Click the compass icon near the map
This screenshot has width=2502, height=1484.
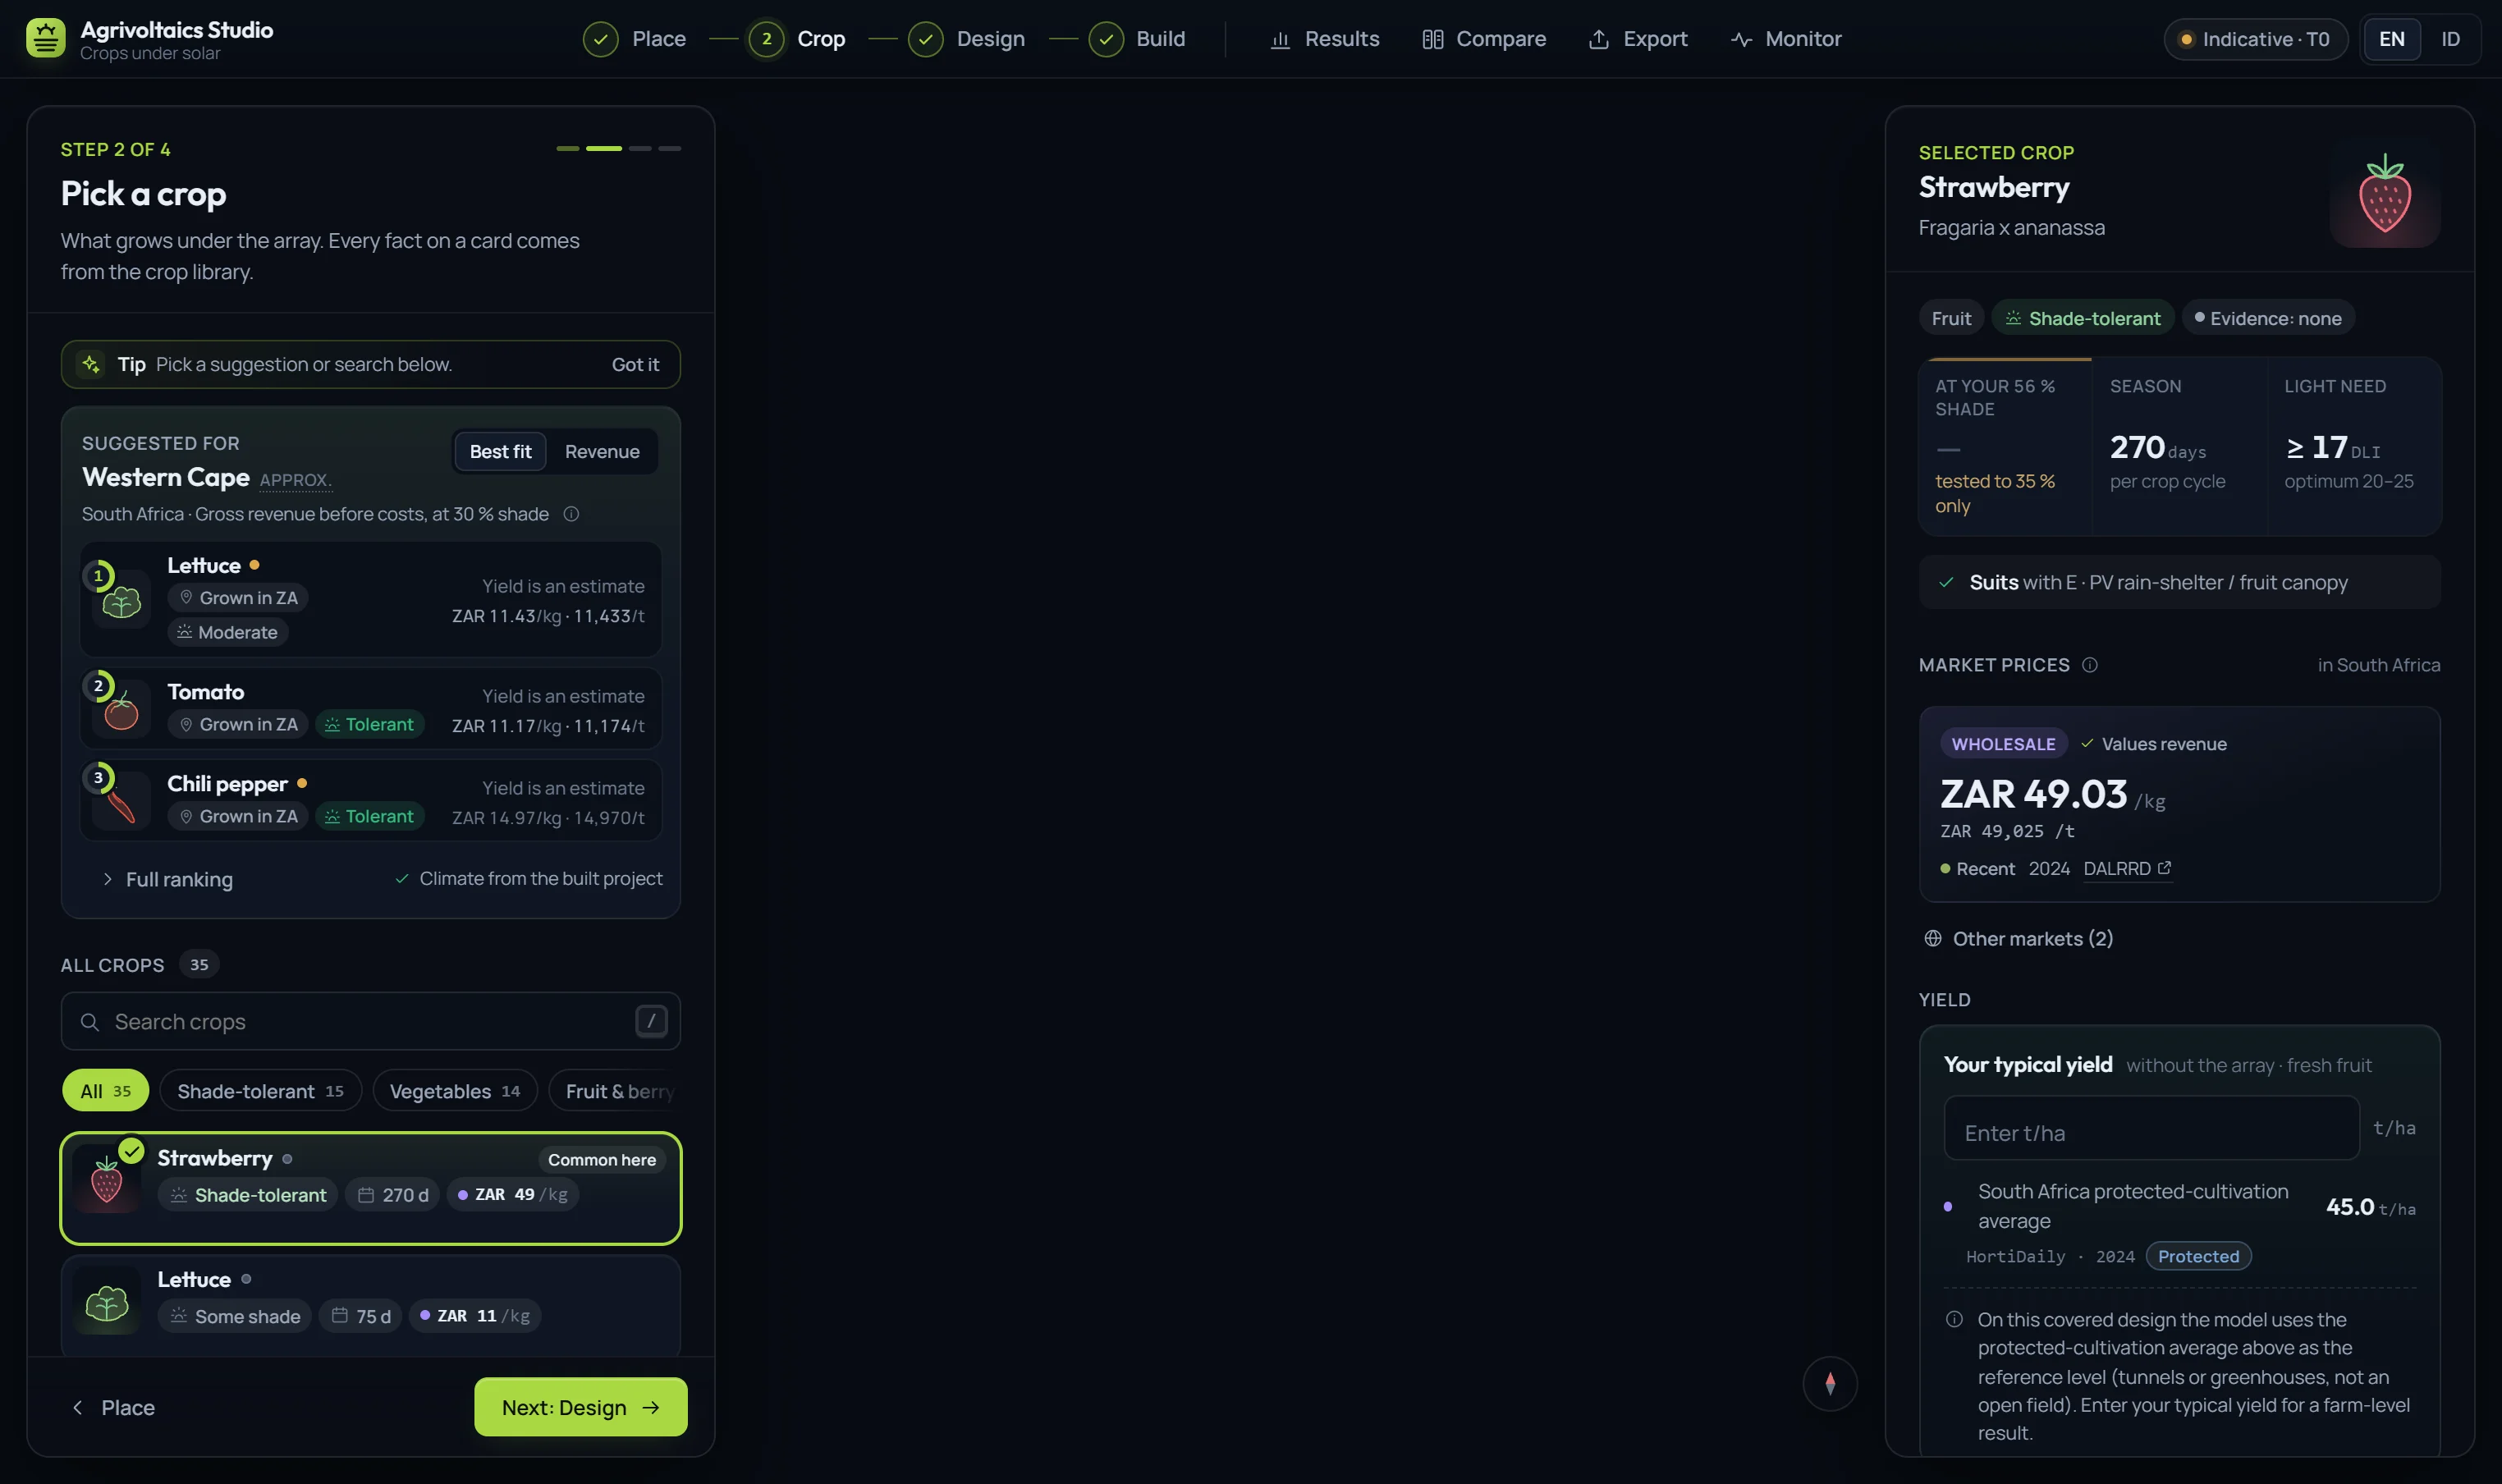coord(1829,1383)
